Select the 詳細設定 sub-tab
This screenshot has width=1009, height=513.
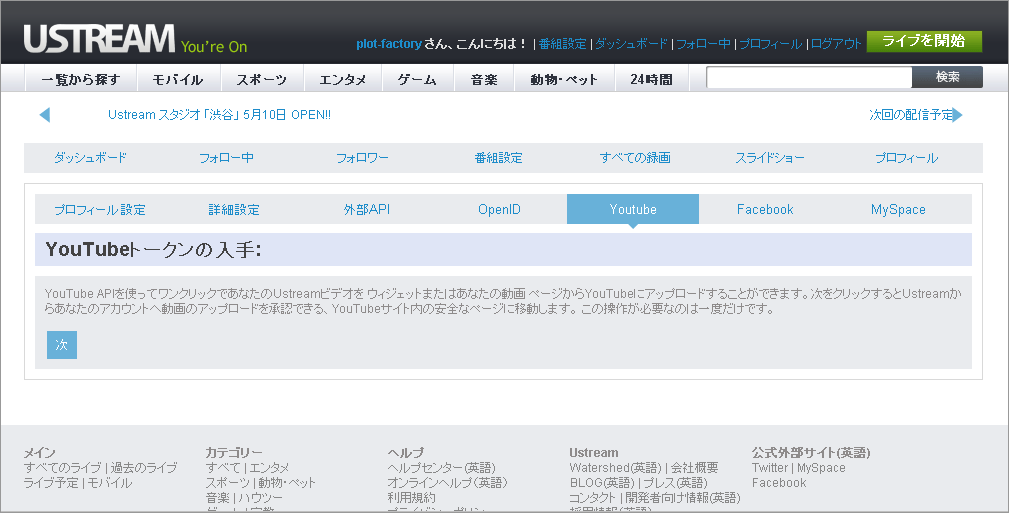pyautogui.click(x=234, y=209)
